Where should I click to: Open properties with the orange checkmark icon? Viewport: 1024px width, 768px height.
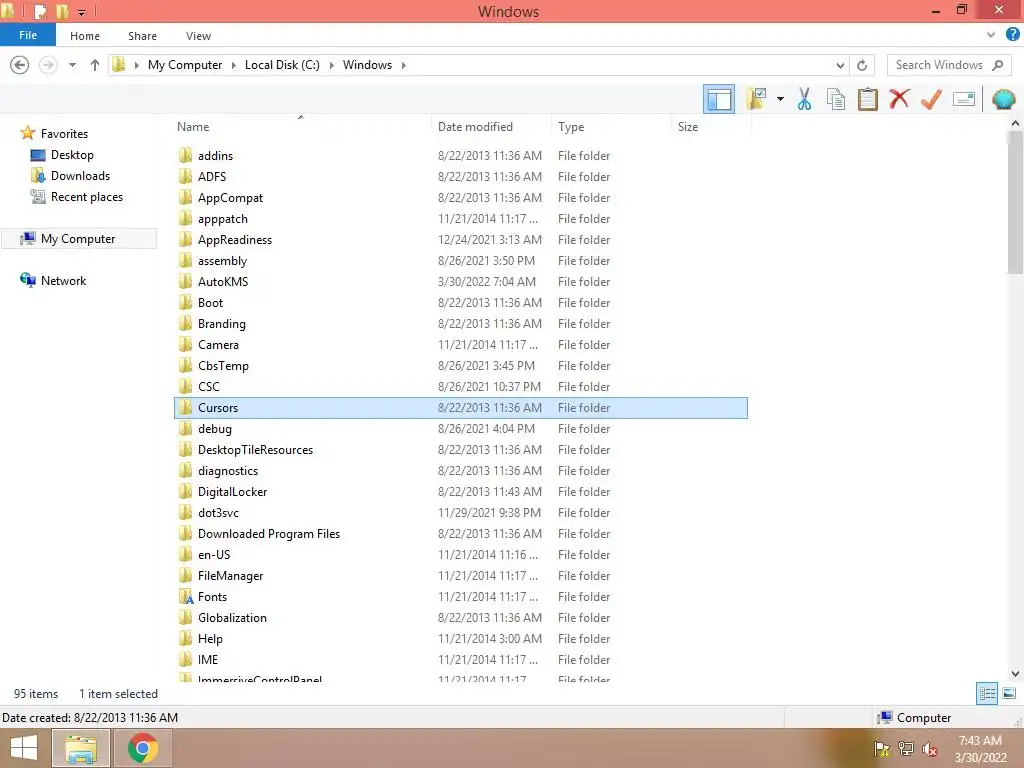(931, 99)
